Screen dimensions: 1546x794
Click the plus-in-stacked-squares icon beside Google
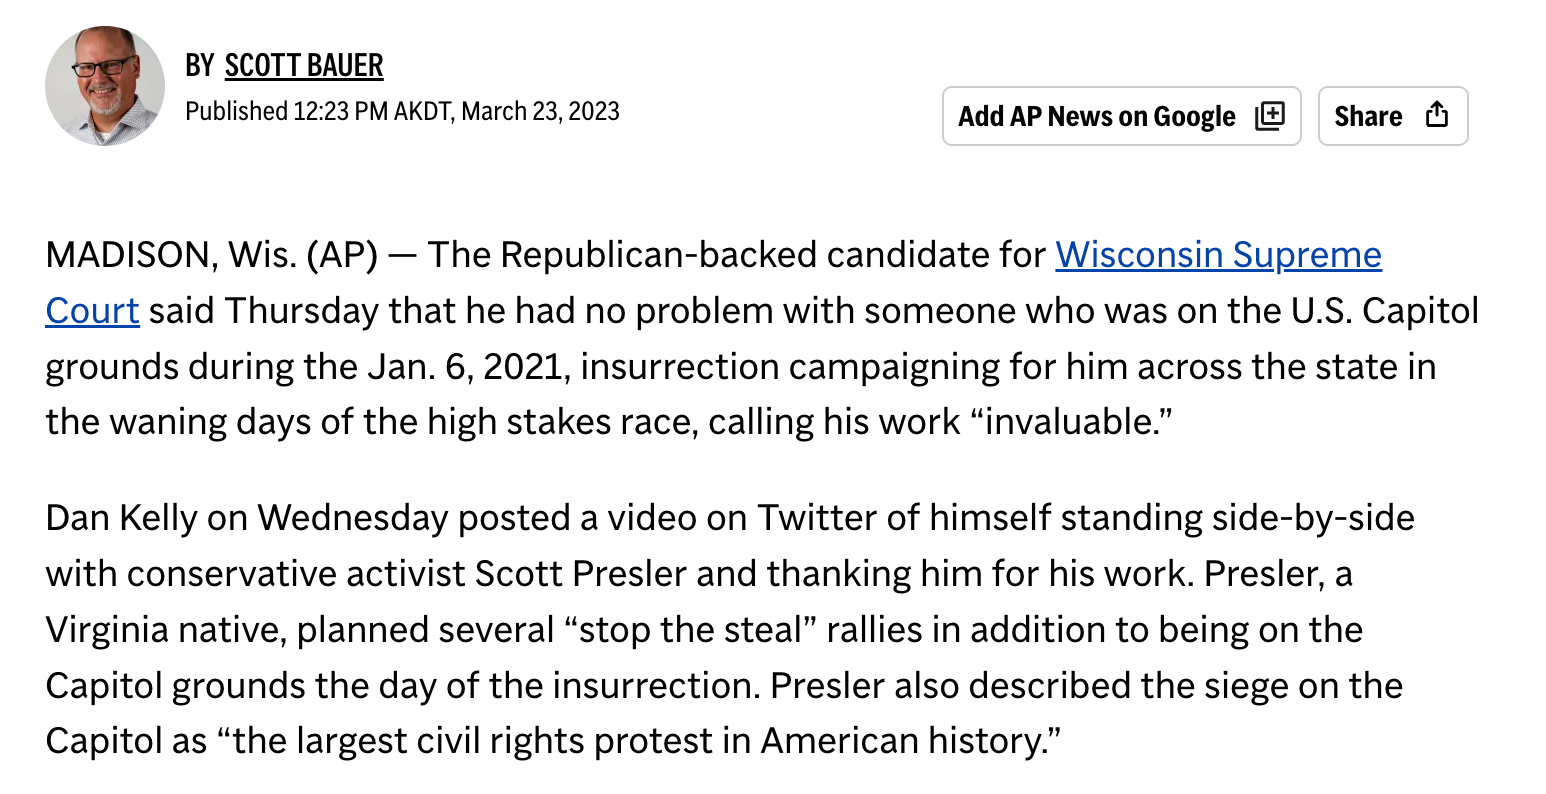1270,116
